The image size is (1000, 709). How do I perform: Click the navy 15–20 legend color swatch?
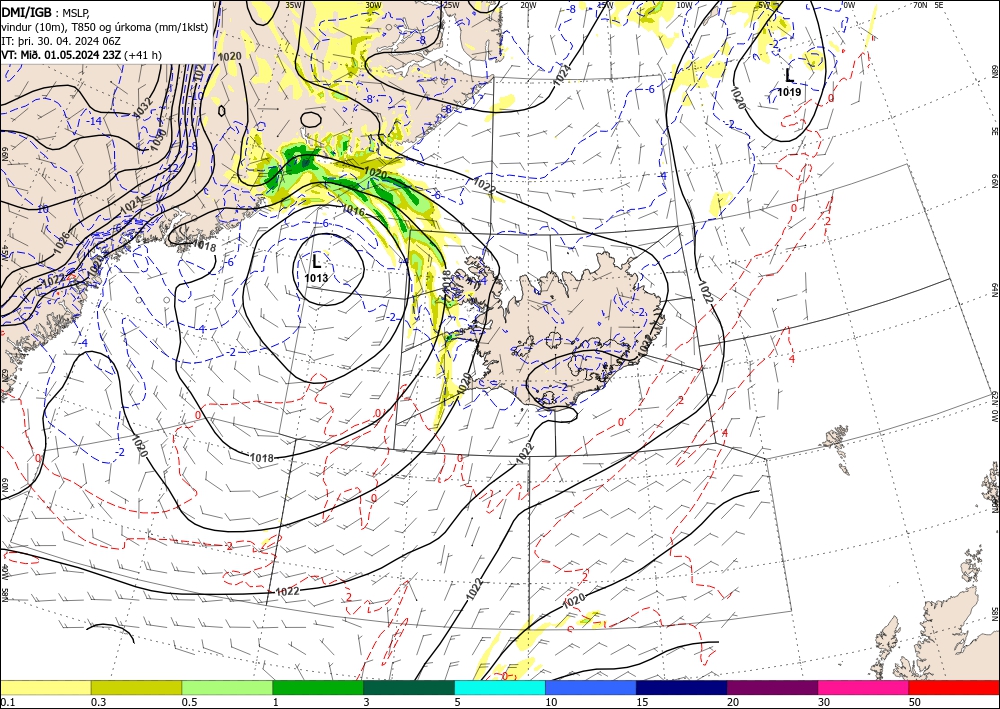point(682,687)
